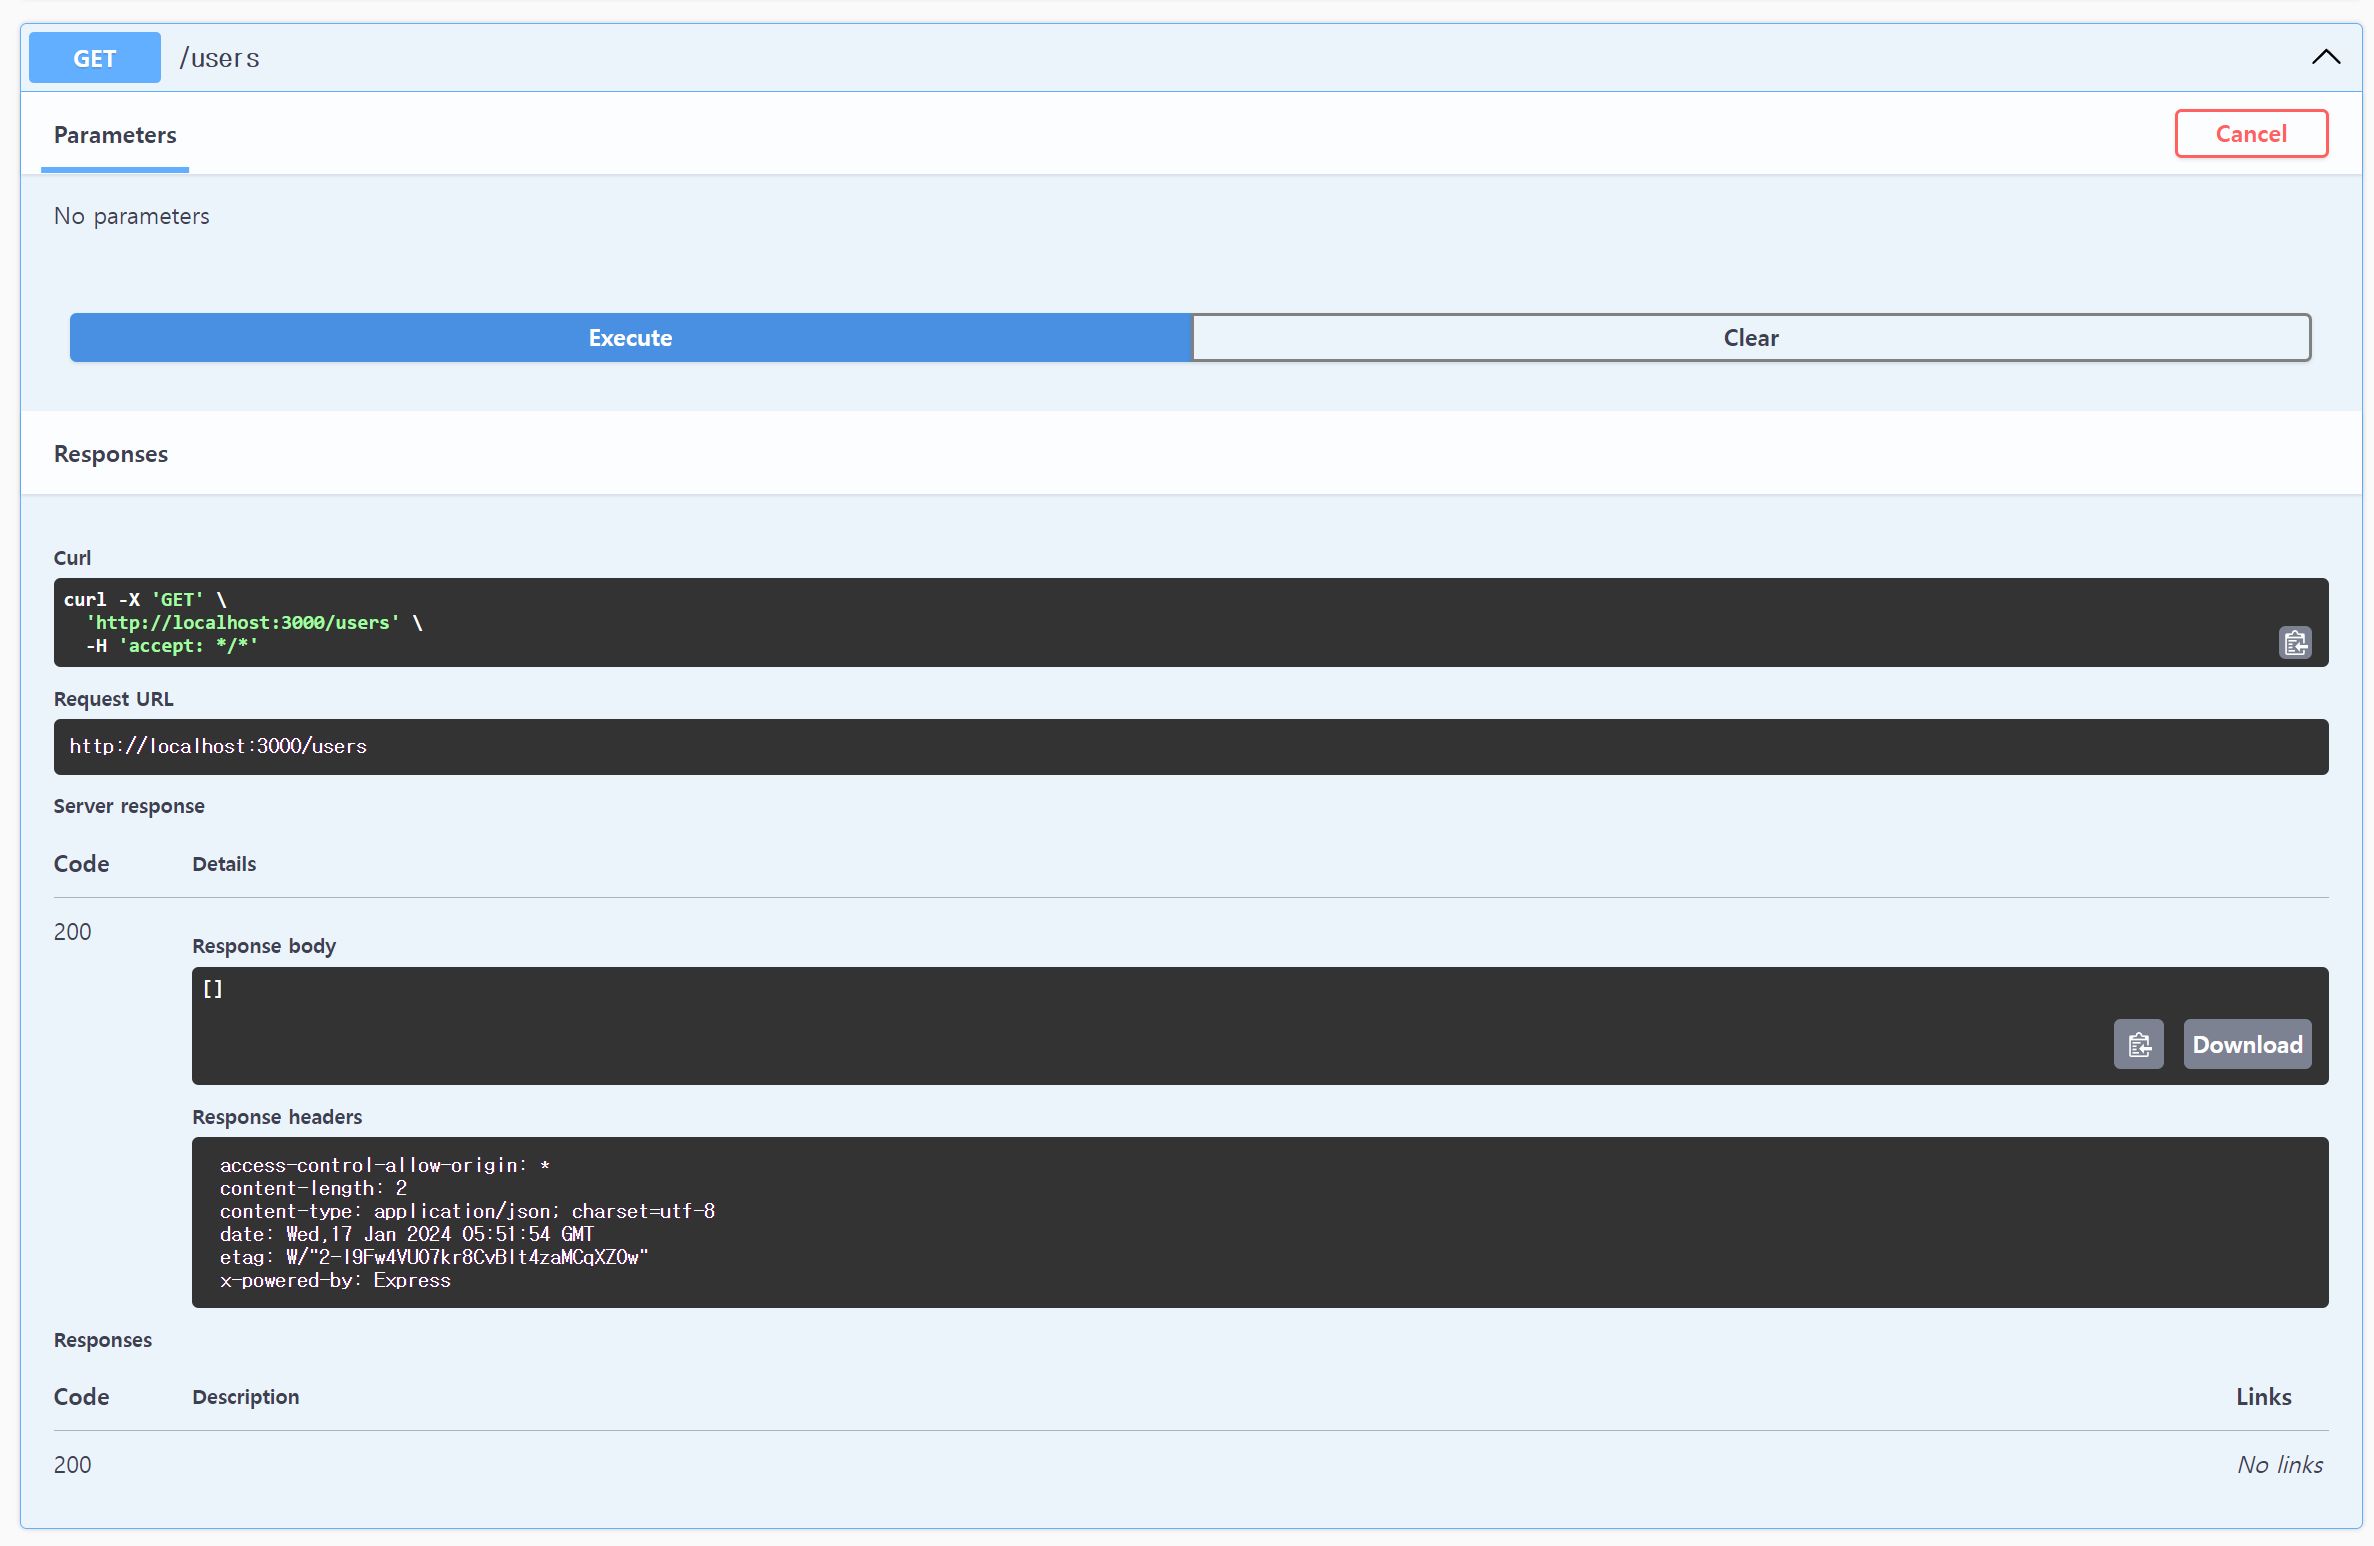Click the Response headers block

pos(1260,1222)
